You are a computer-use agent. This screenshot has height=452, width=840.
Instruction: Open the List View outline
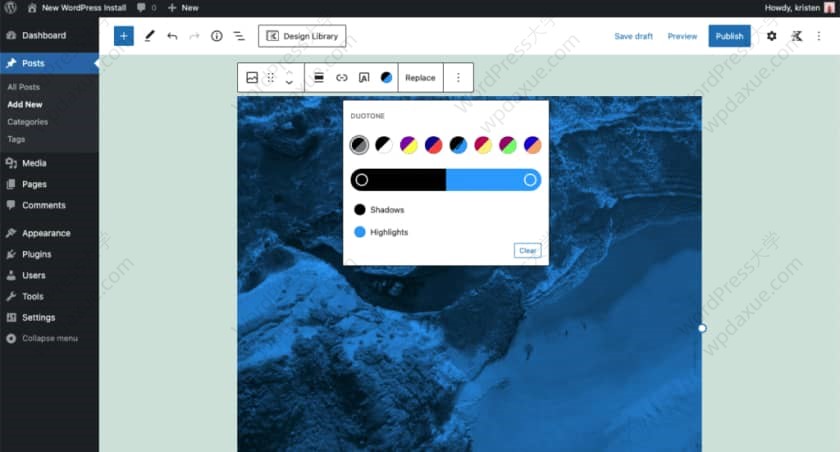[x=239, y=36]
